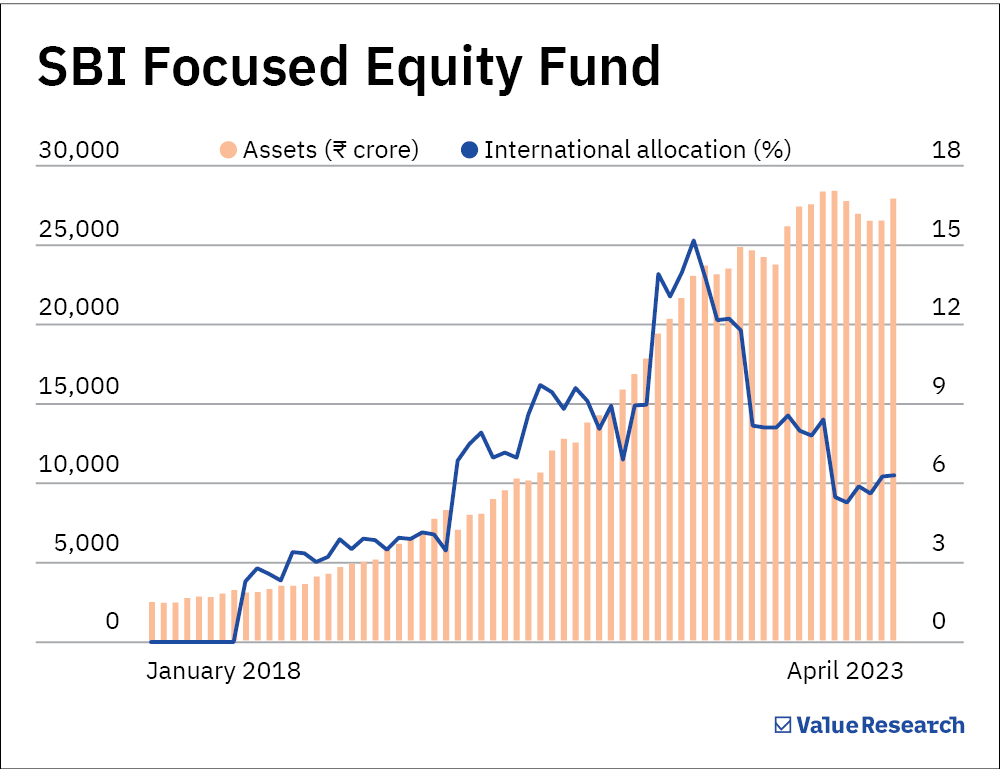
Task: Click the 6 label on right axis
Action: coord(939,465)
